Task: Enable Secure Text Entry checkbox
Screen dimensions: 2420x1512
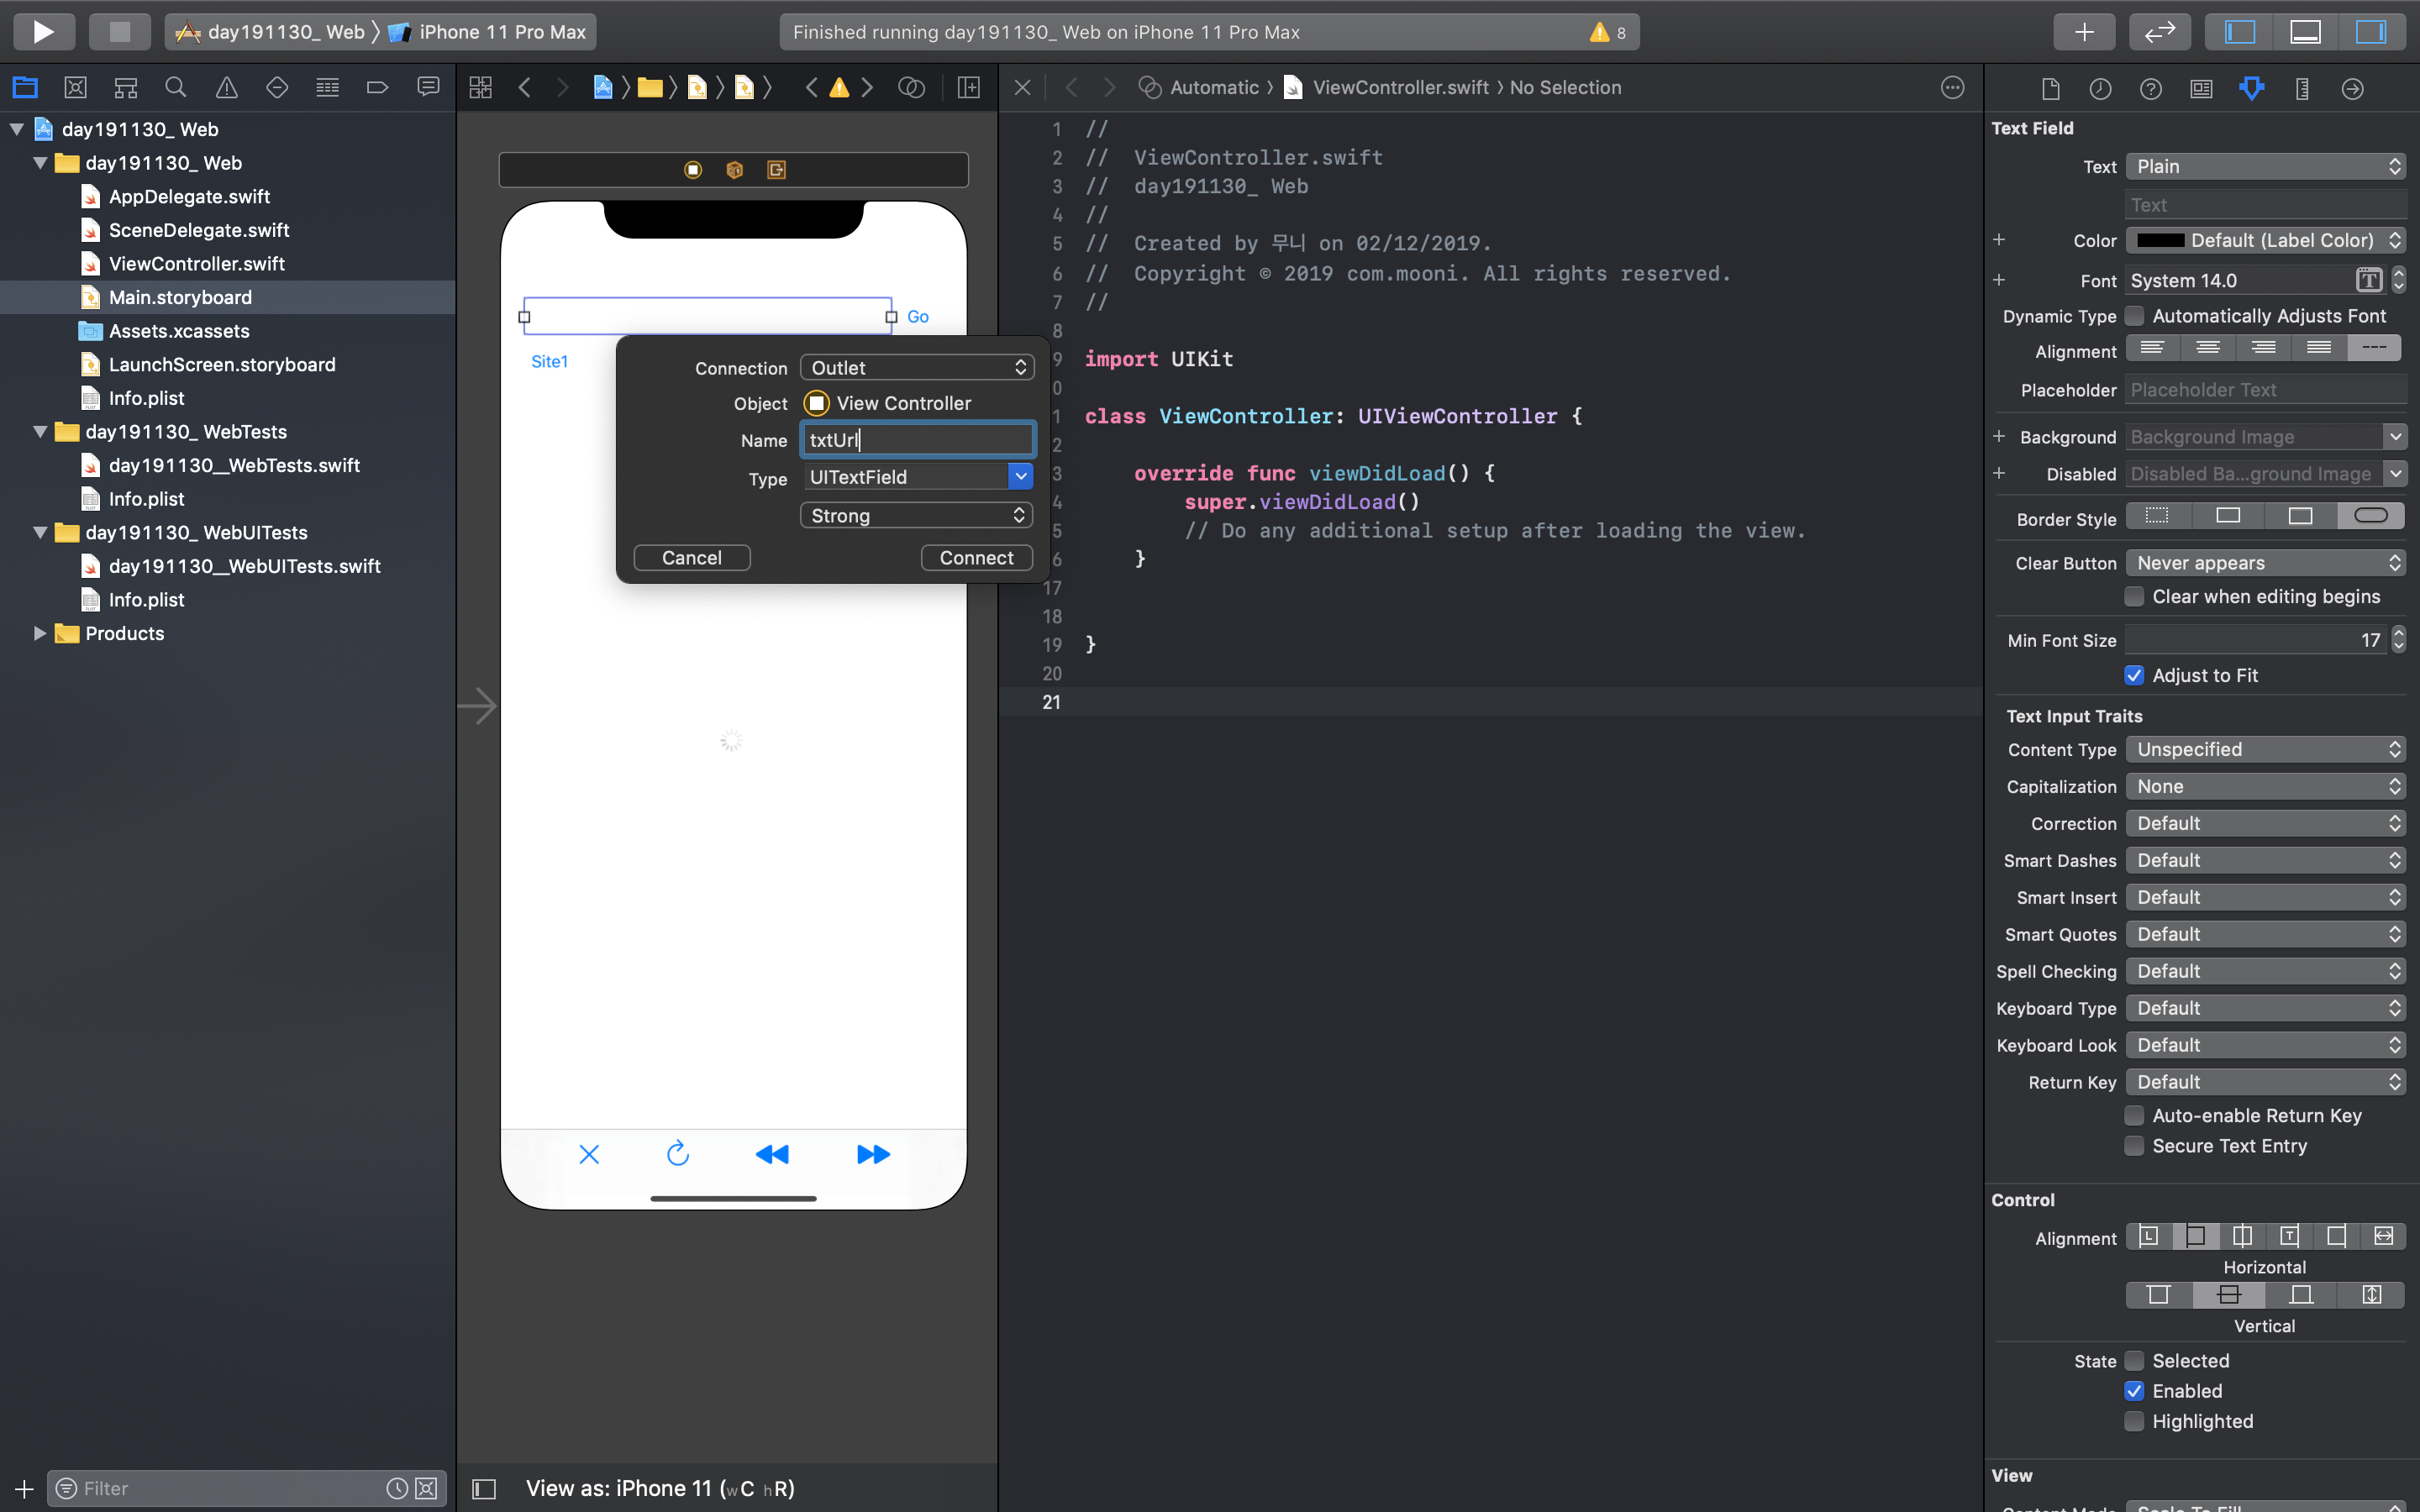Action: (x=2134, y=1146)
